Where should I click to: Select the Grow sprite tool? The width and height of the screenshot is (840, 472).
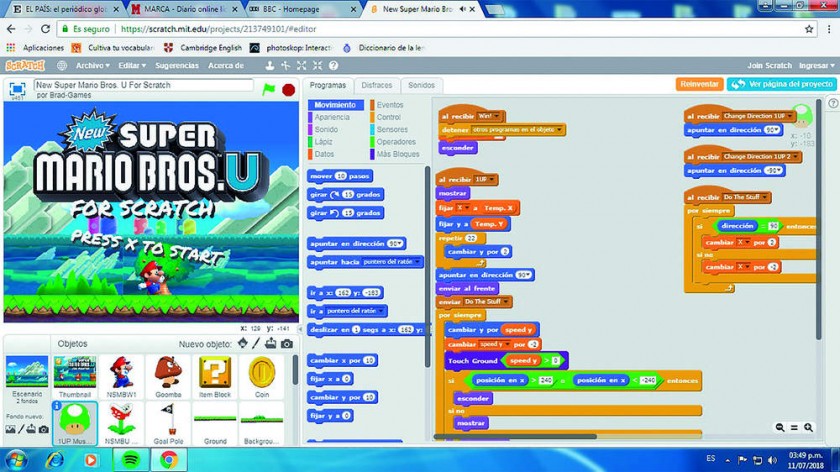(x=302, y=65)
